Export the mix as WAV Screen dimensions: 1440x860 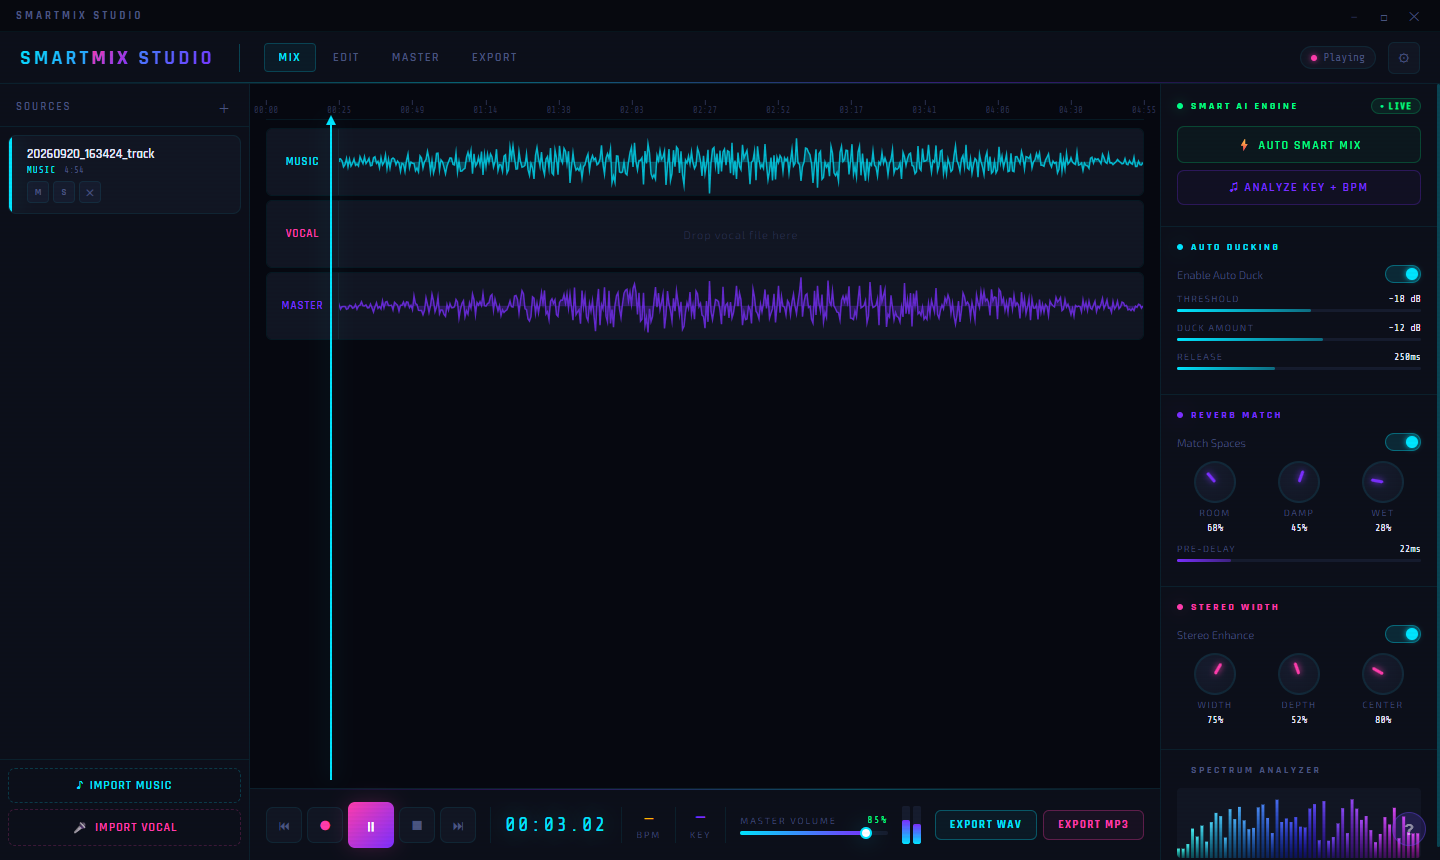click(x=985, y=824)
